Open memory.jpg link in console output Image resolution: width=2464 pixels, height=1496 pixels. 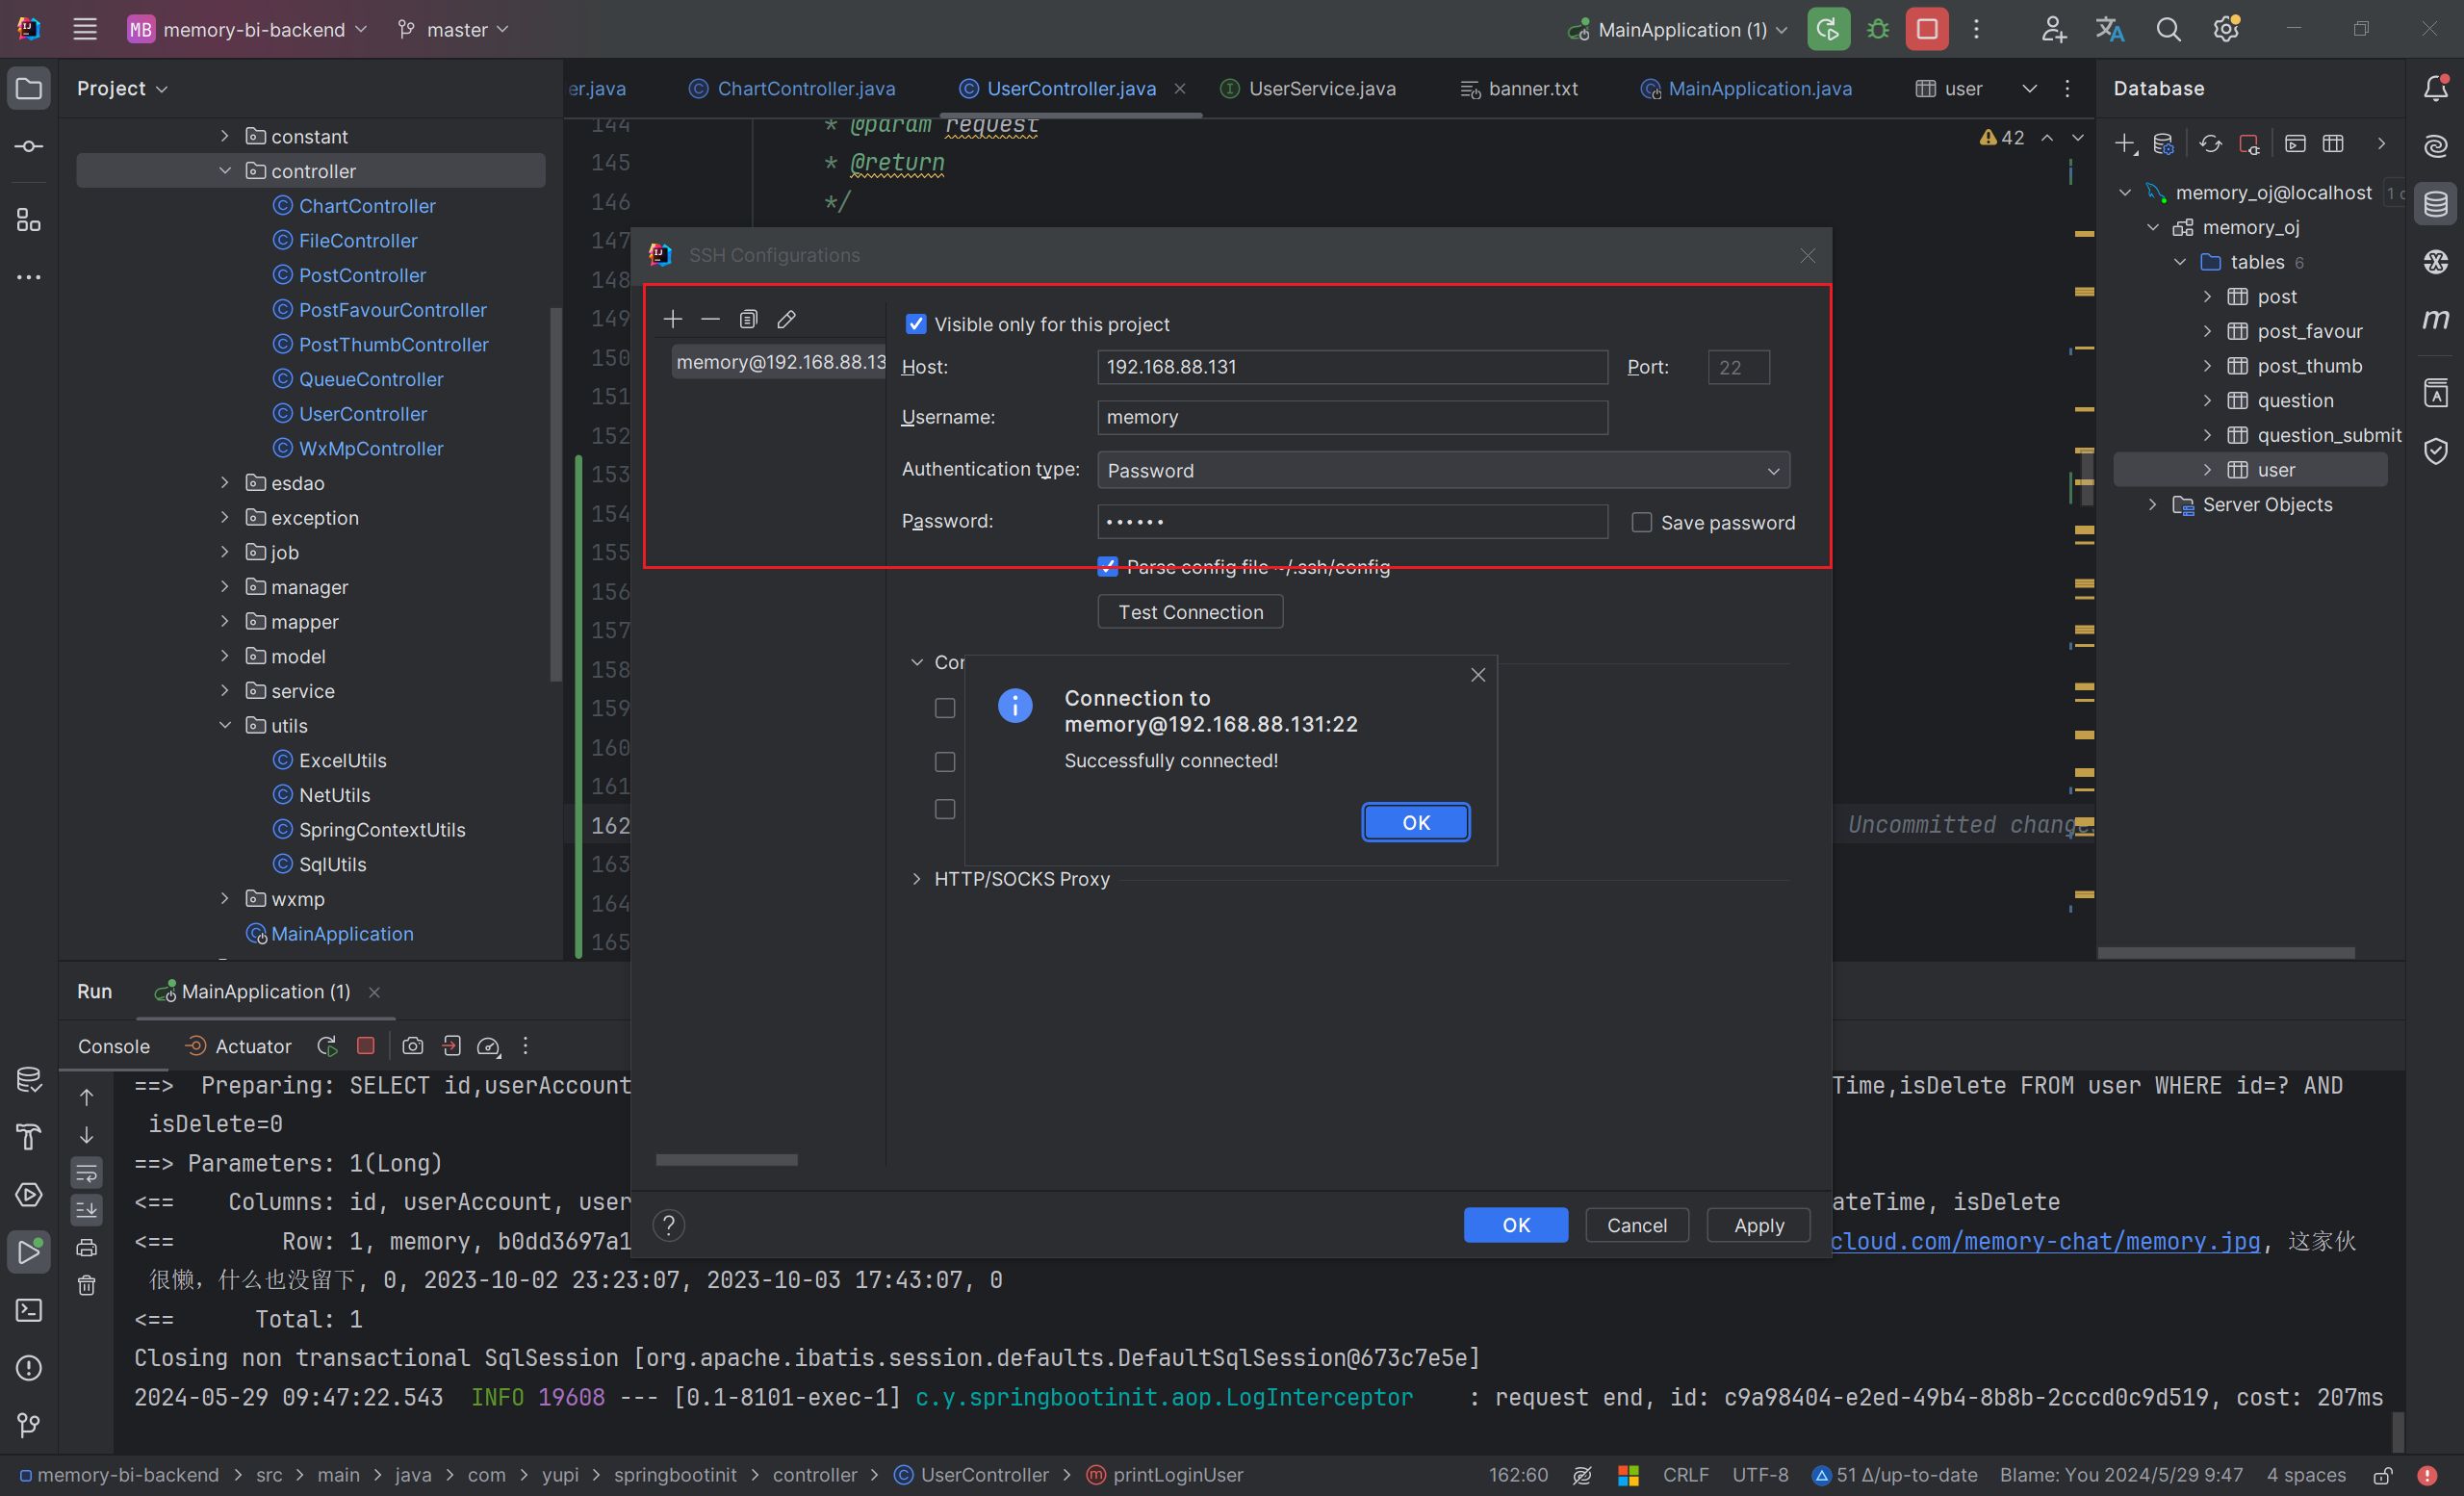[x=2045, y=1240]
